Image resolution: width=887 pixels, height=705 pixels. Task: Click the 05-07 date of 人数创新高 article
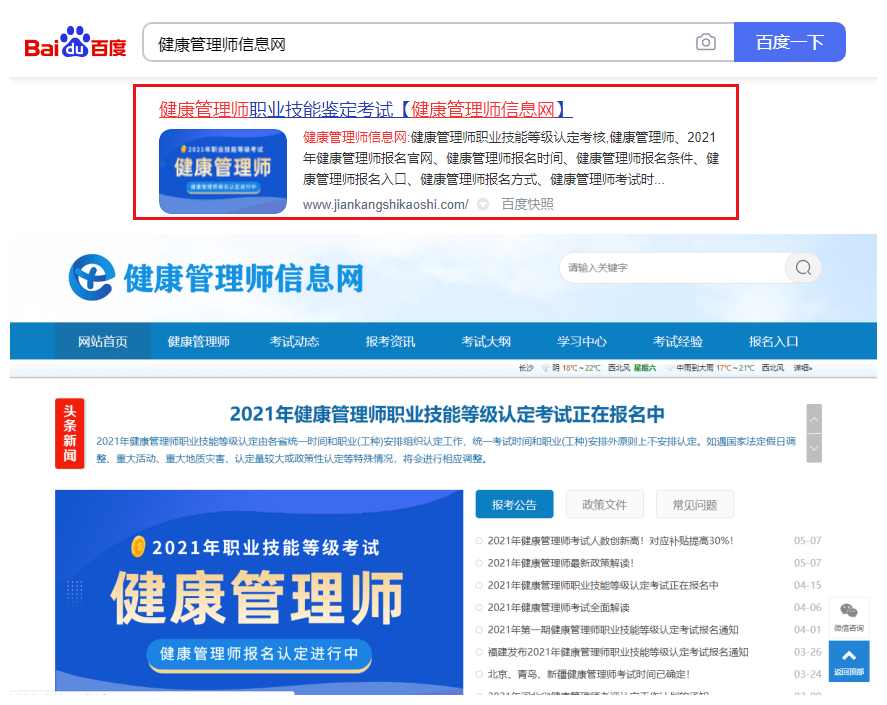[x=807, y=541]
